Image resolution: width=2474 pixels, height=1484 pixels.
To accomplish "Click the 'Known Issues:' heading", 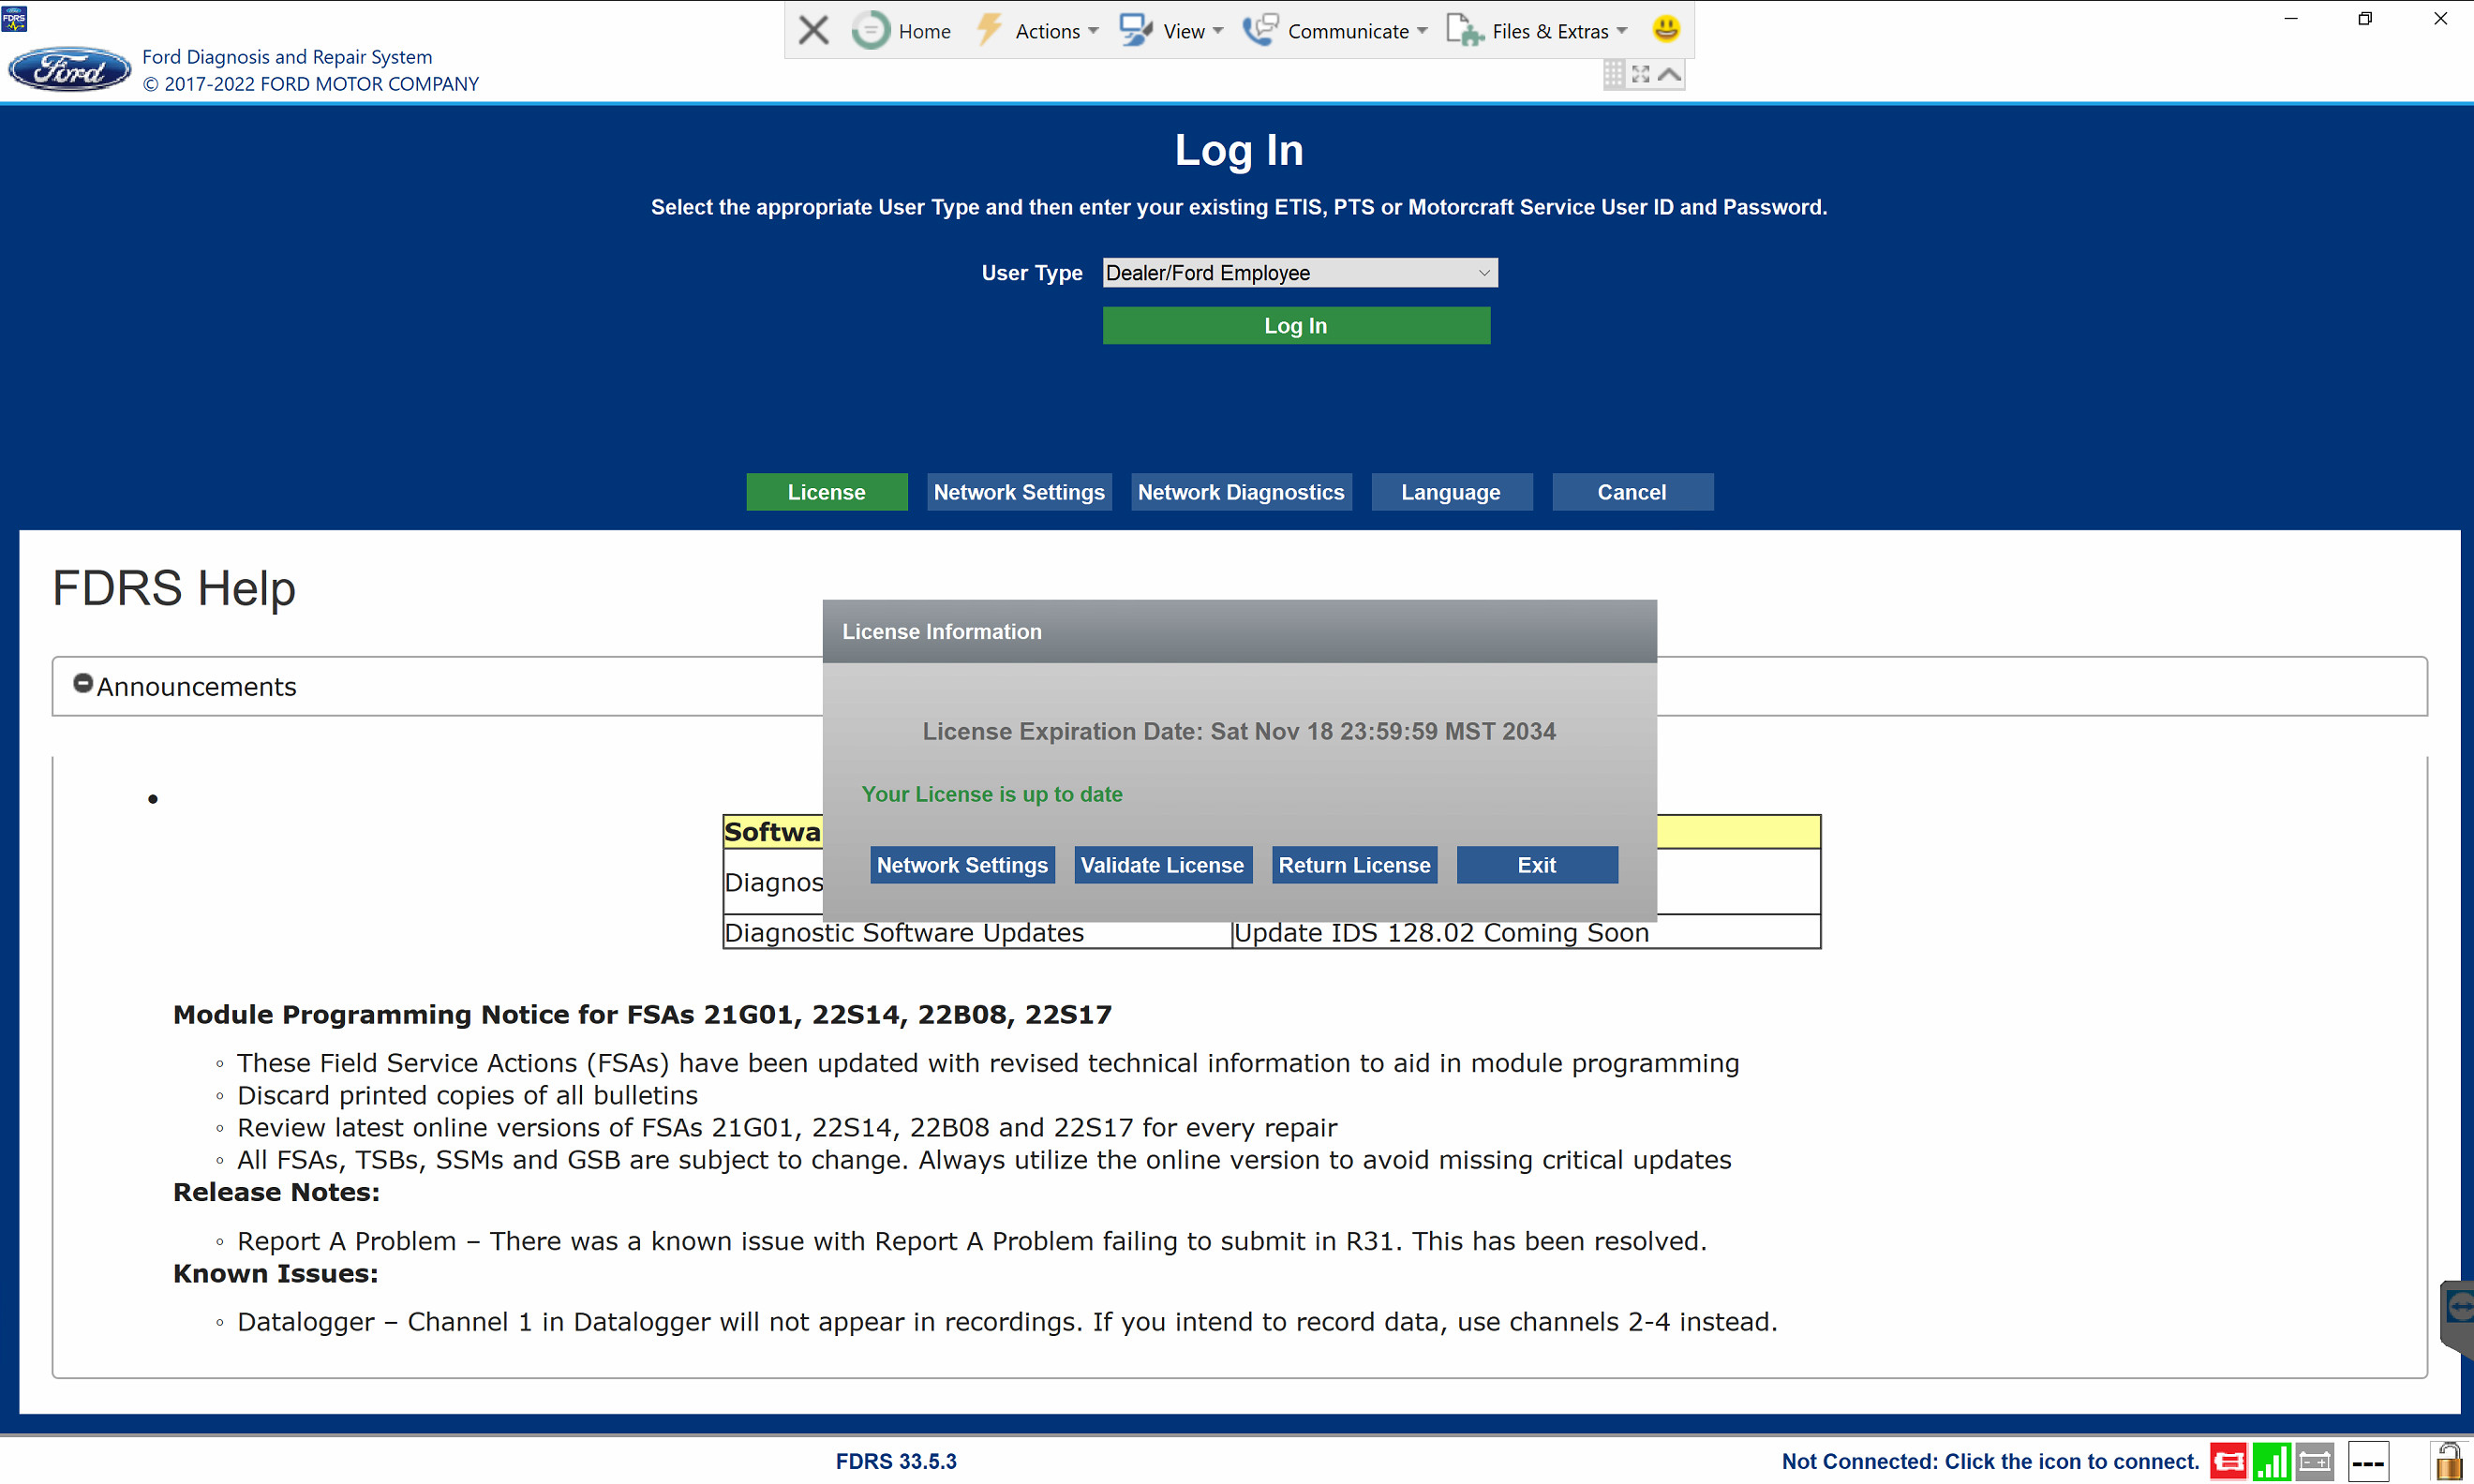I will pos(275,1273).
